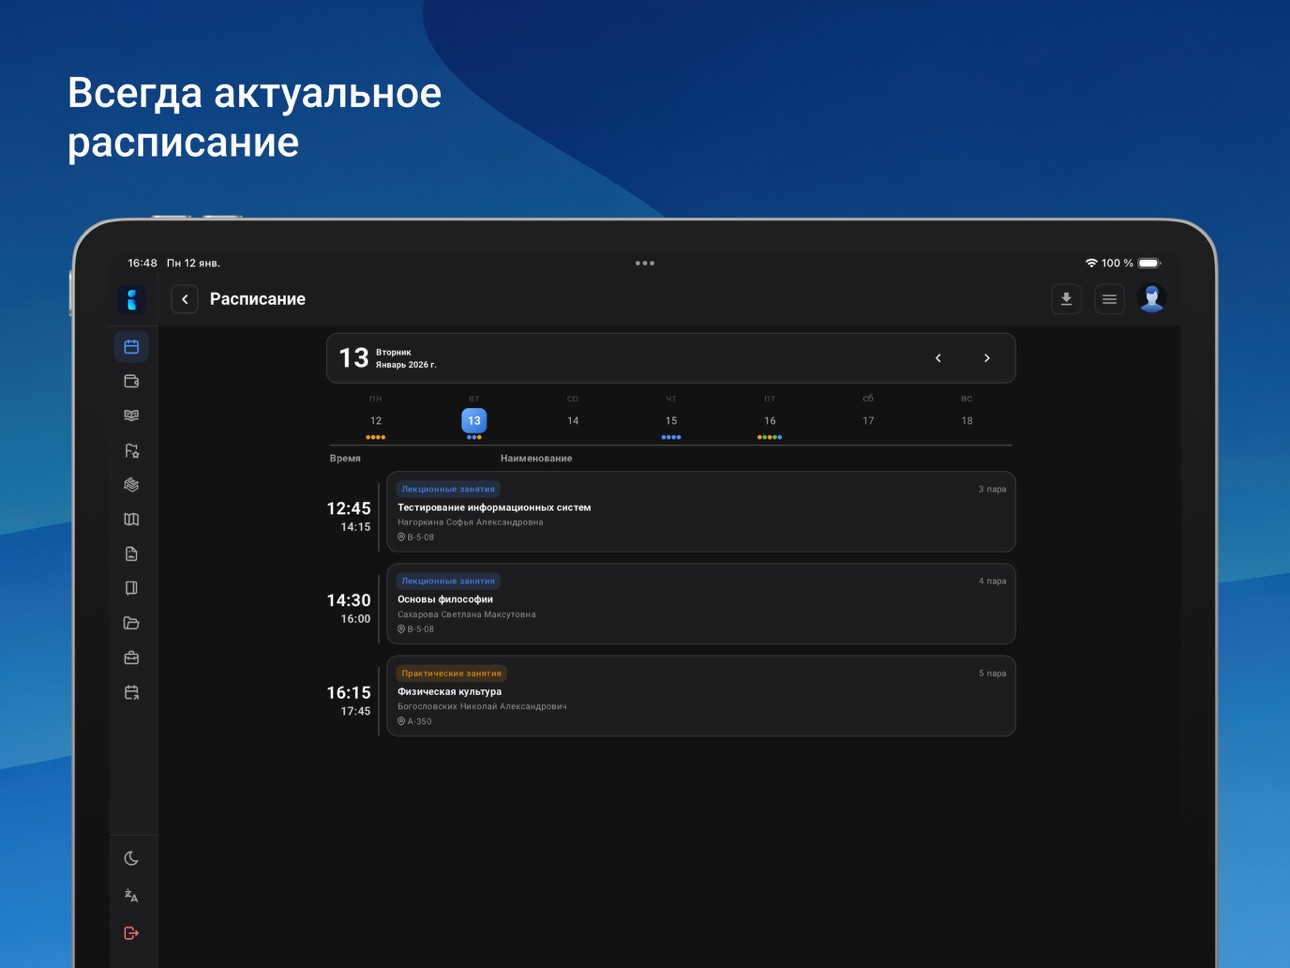The width and height of the screenshot is (1290, 968).
Task: Open the flag-with-star sidebar icon
Action: (131, 451)
